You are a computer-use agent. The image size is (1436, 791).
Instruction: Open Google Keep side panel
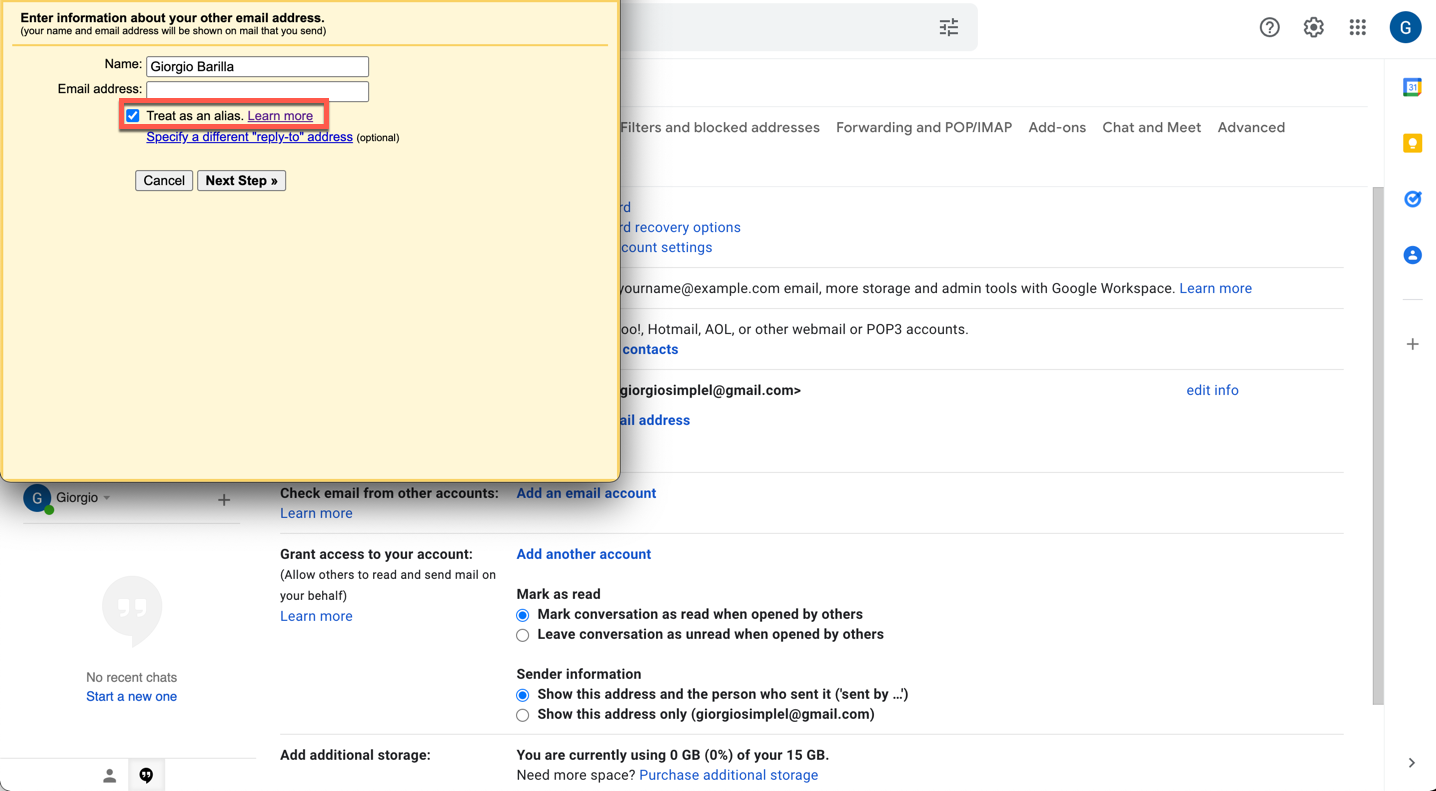[x=1412, y=143]
